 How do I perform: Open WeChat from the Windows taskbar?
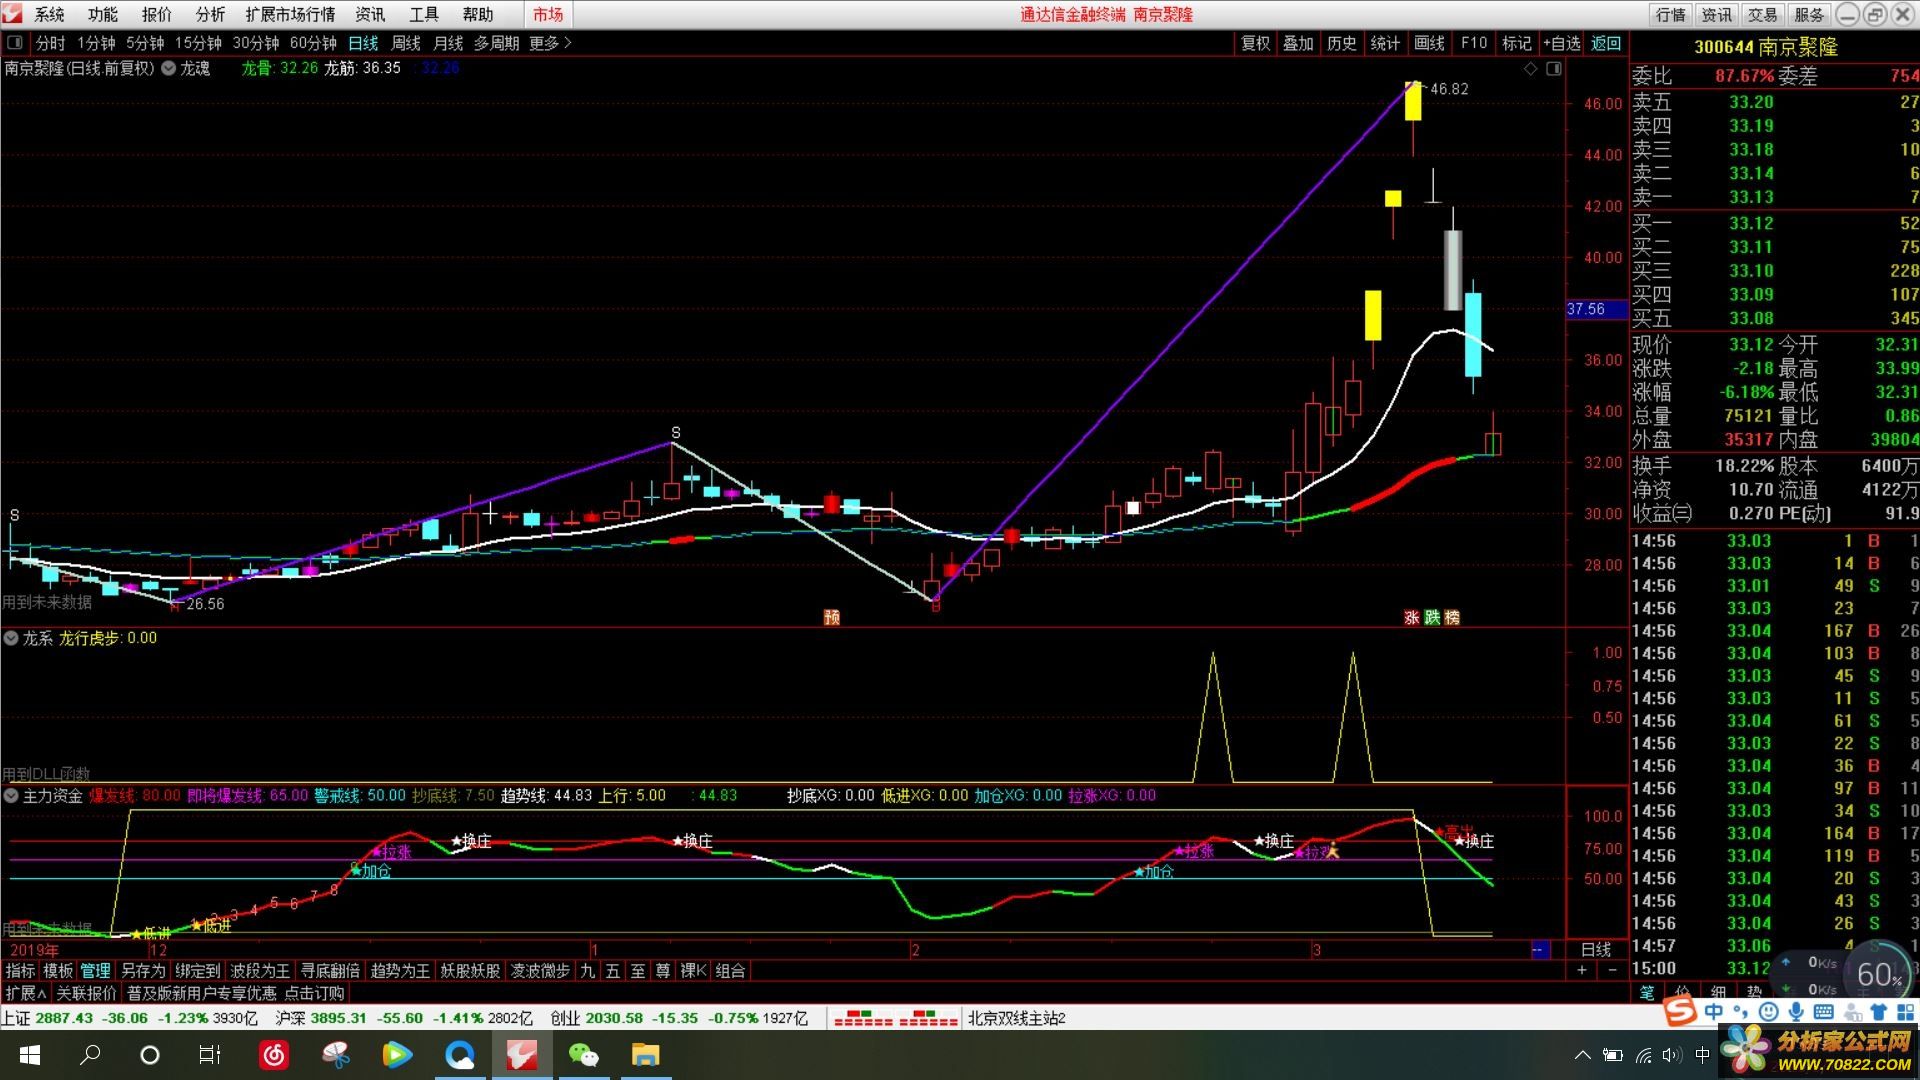[583, 1055]
